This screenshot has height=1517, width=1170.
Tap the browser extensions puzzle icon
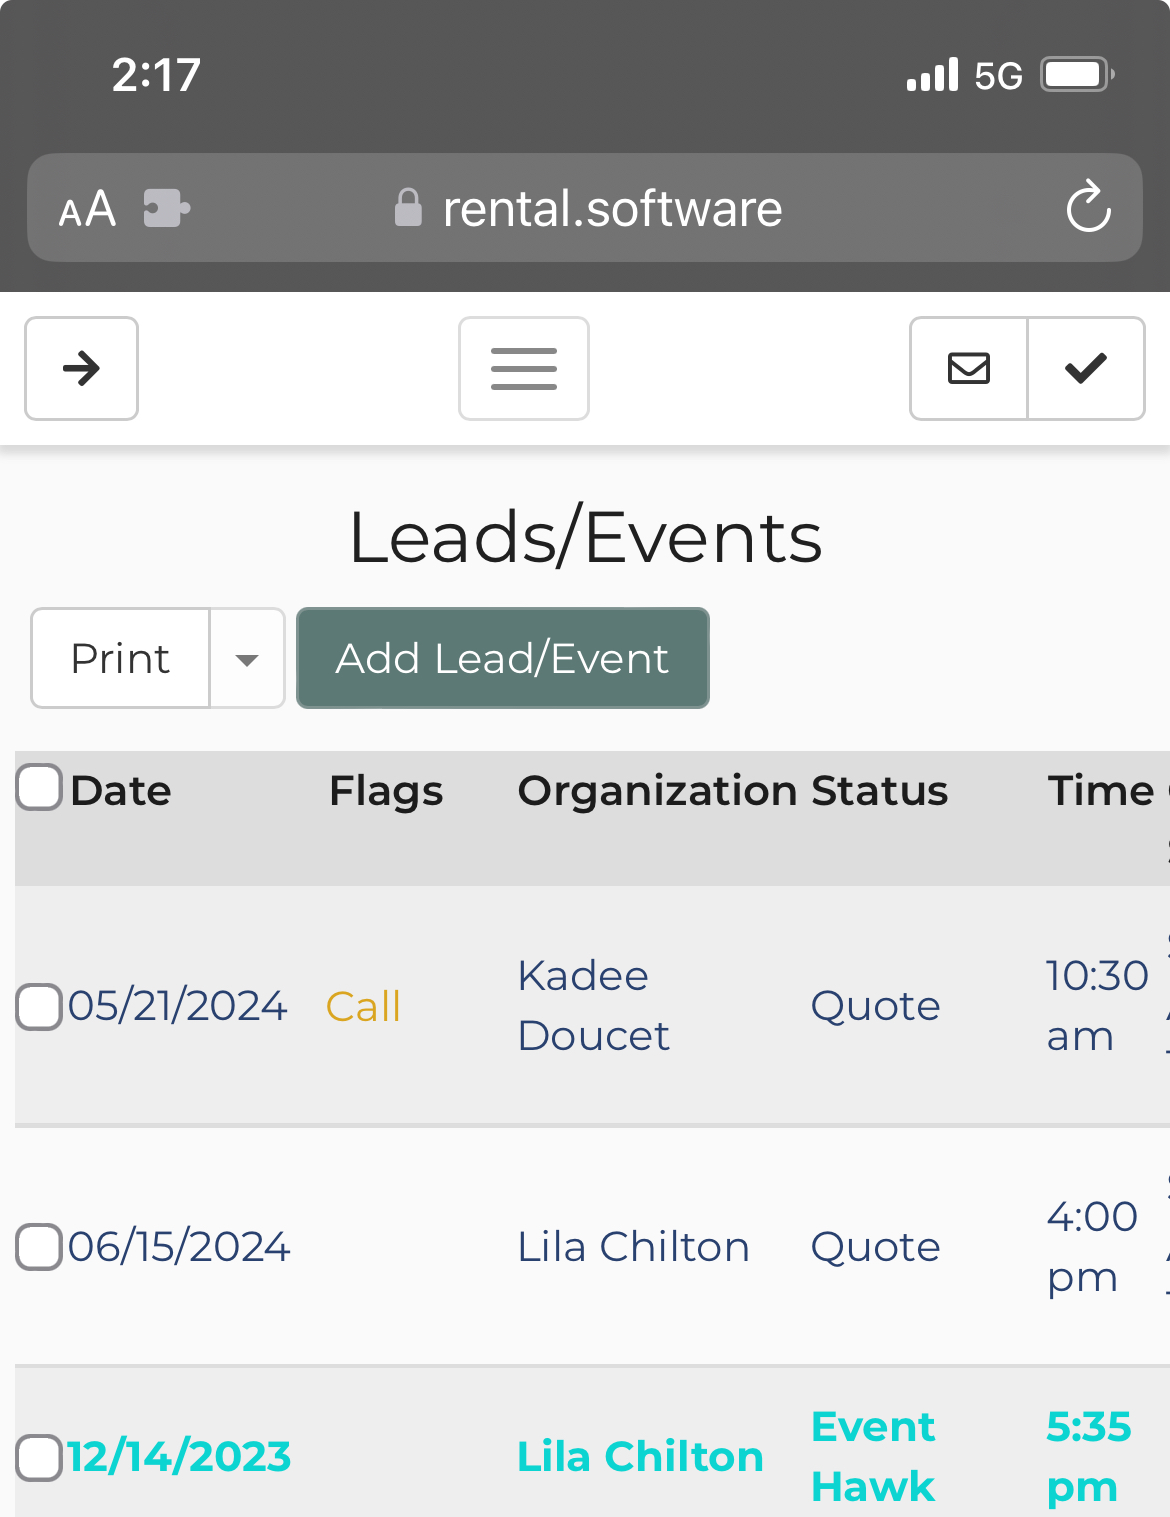(x=166, y=208)
